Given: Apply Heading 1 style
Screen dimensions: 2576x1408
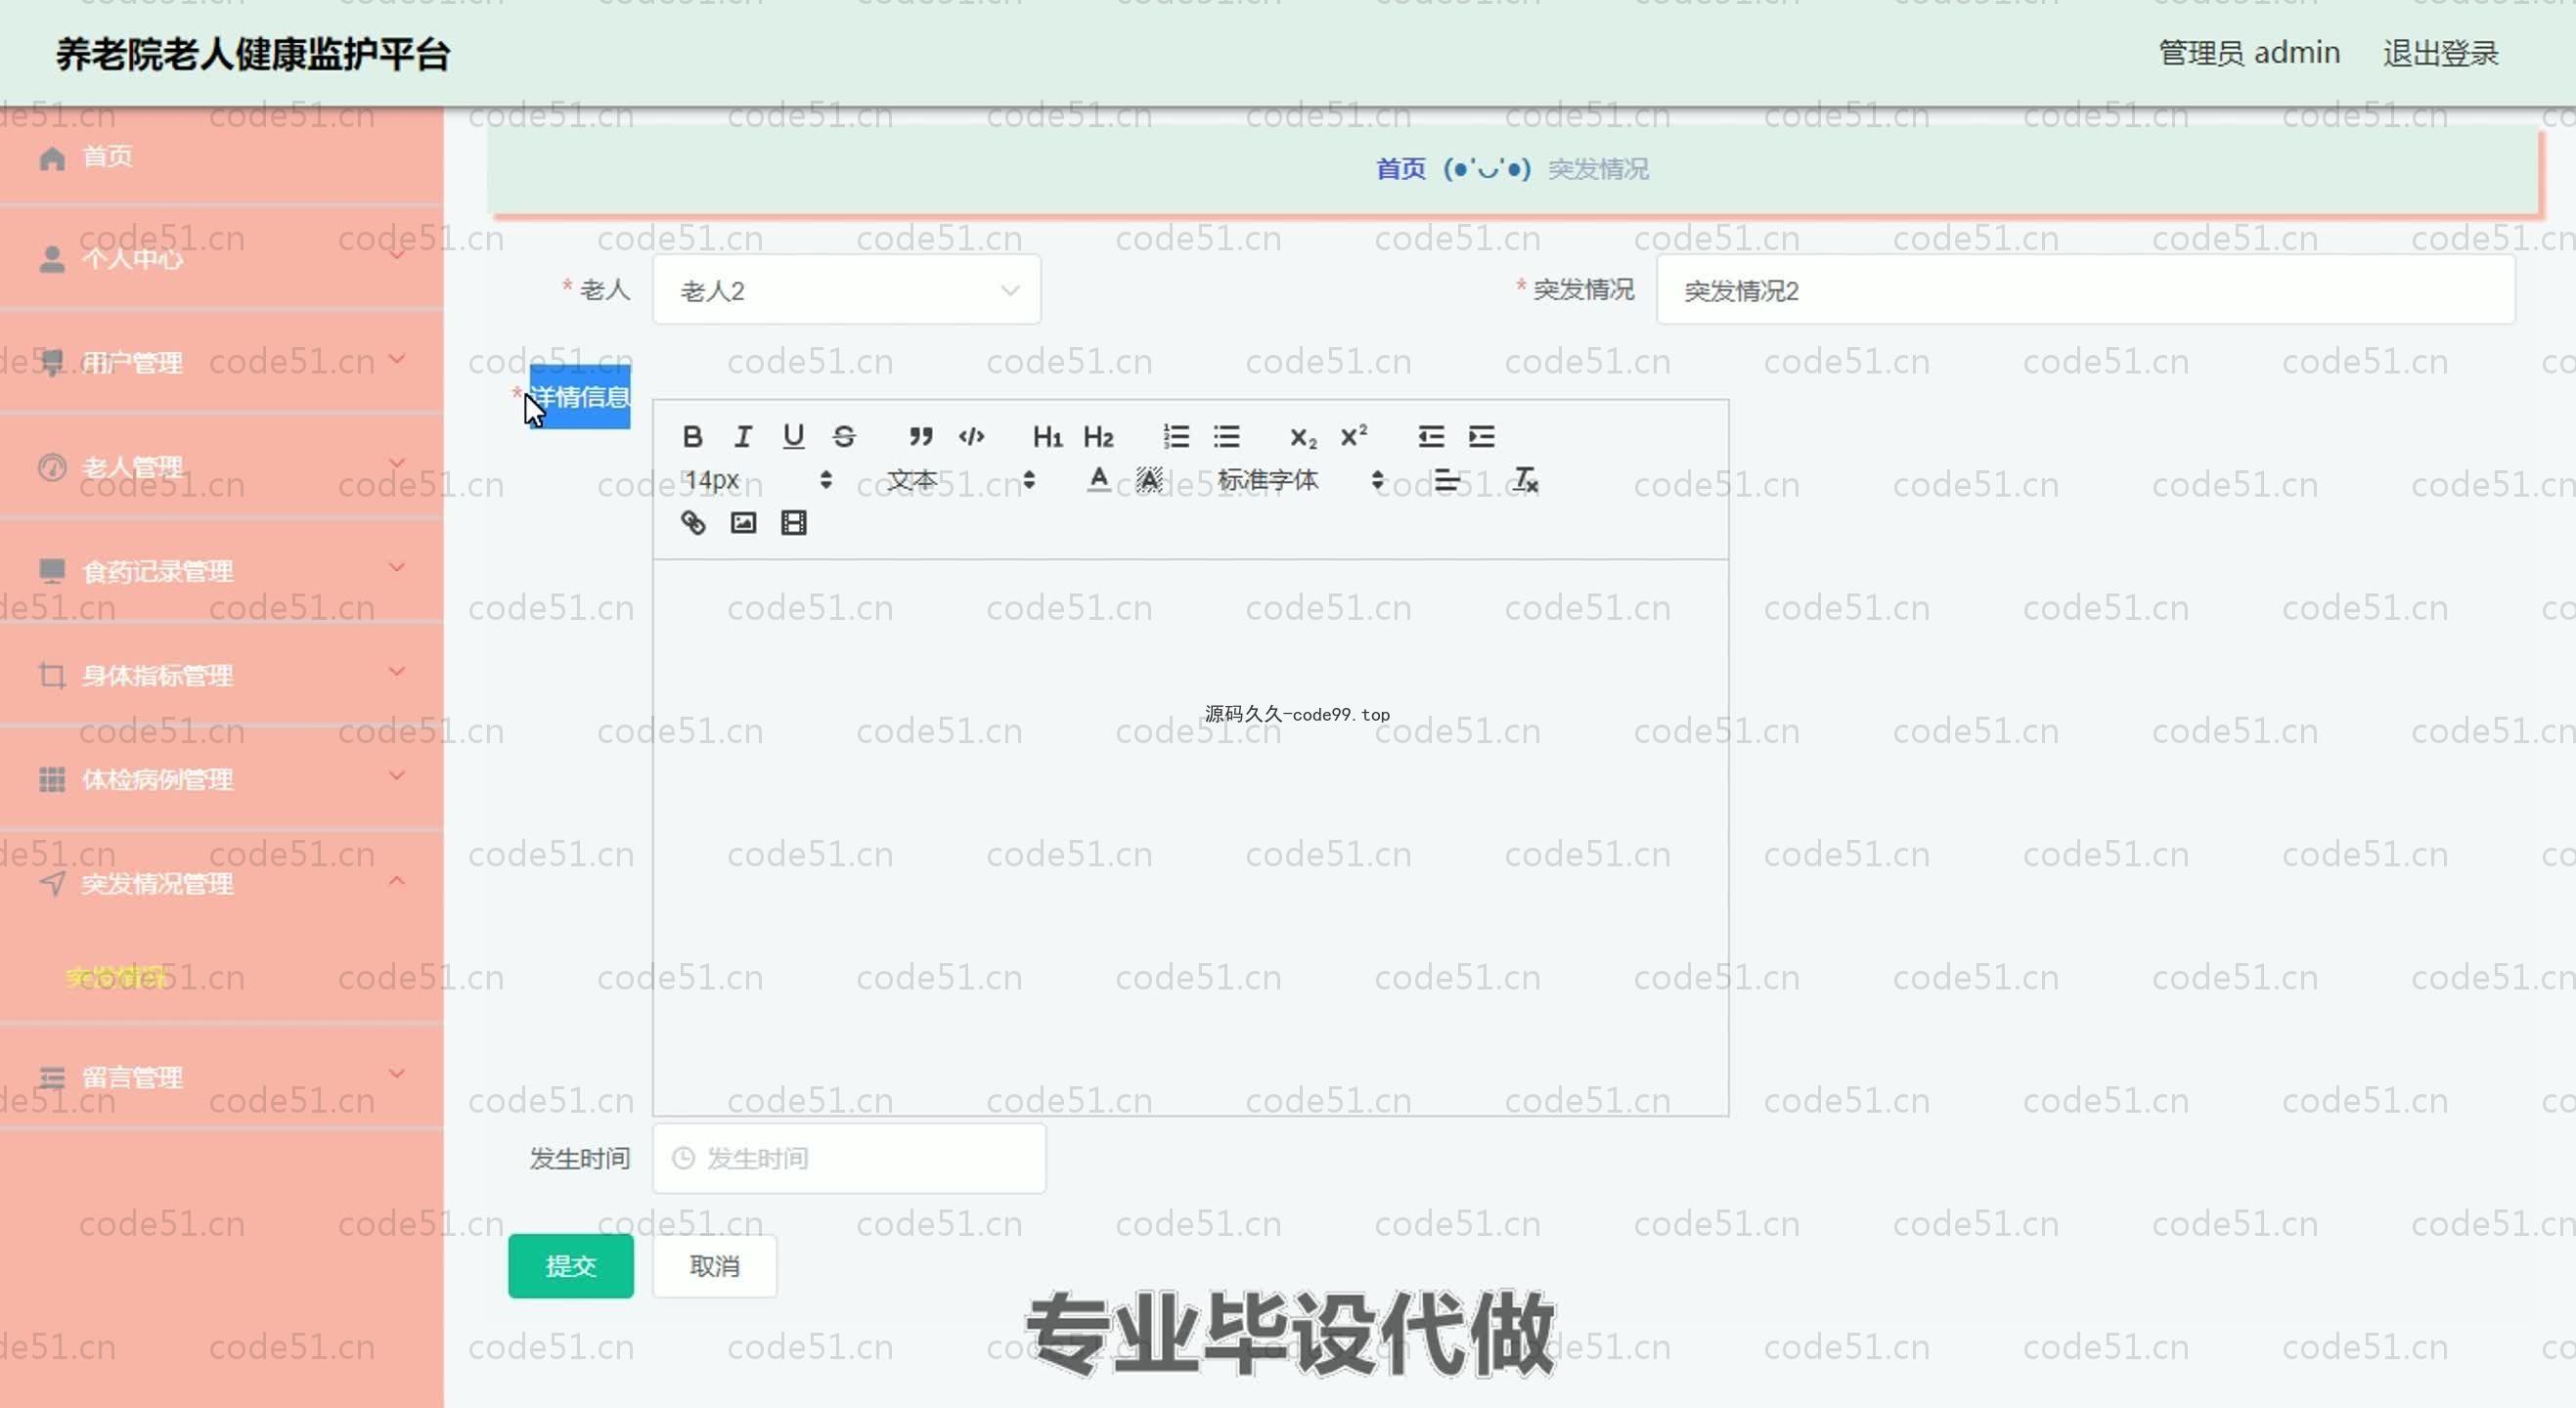Looking at the screenshot, I should [x=1047, y=437].
